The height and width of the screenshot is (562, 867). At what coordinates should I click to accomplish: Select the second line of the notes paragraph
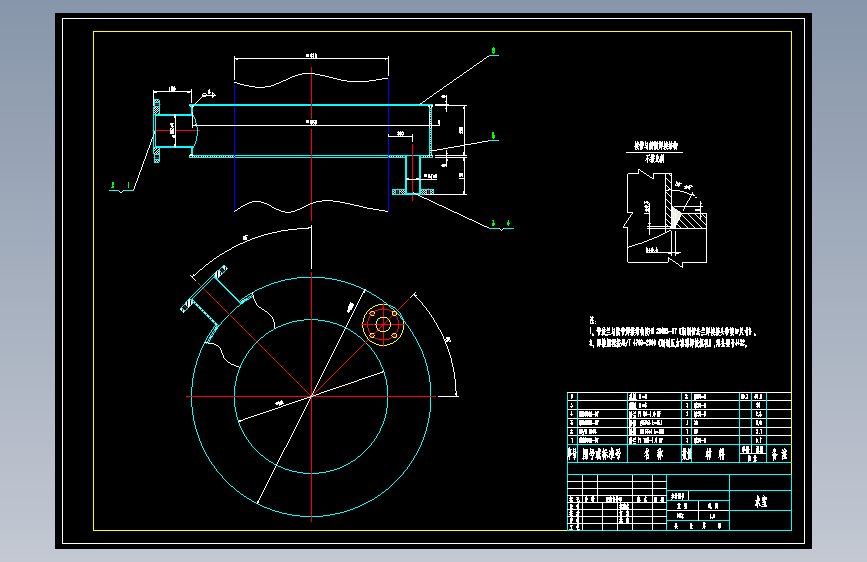(668, 344)
